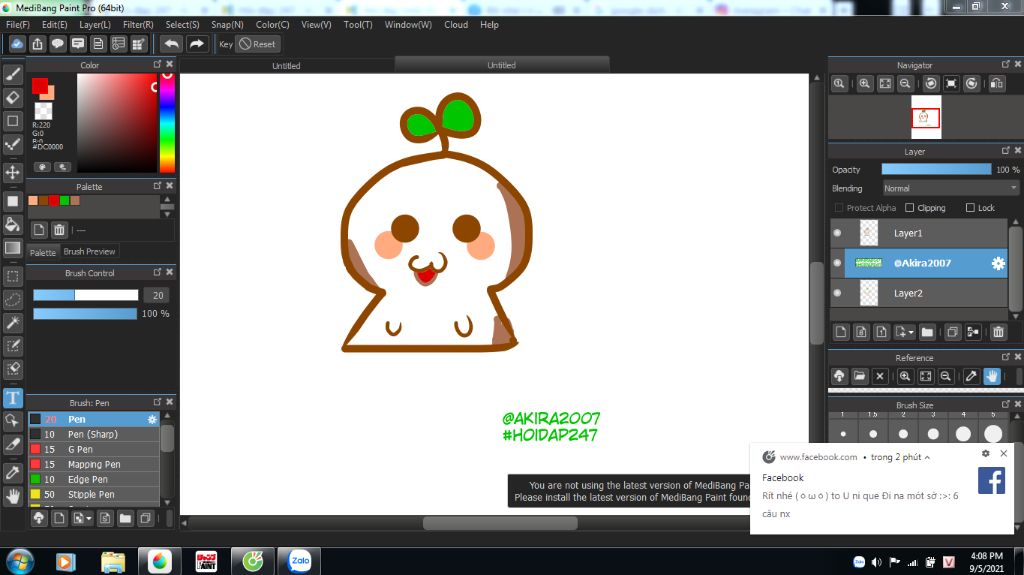The image size is (1024, 575).
Task: Click the Navigator zoom out icon
Action: pyautogui.click(x=905, y=84)
